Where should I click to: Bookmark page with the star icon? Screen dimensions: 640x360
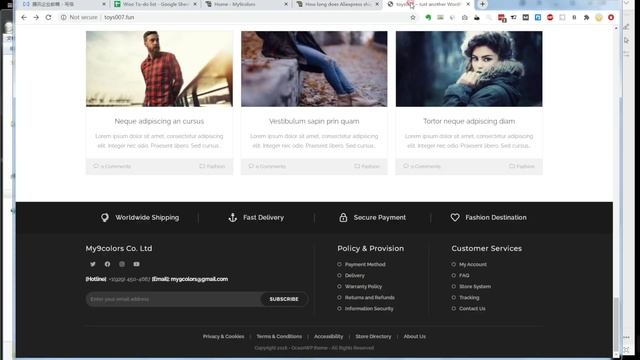click(x=413, y=18)
